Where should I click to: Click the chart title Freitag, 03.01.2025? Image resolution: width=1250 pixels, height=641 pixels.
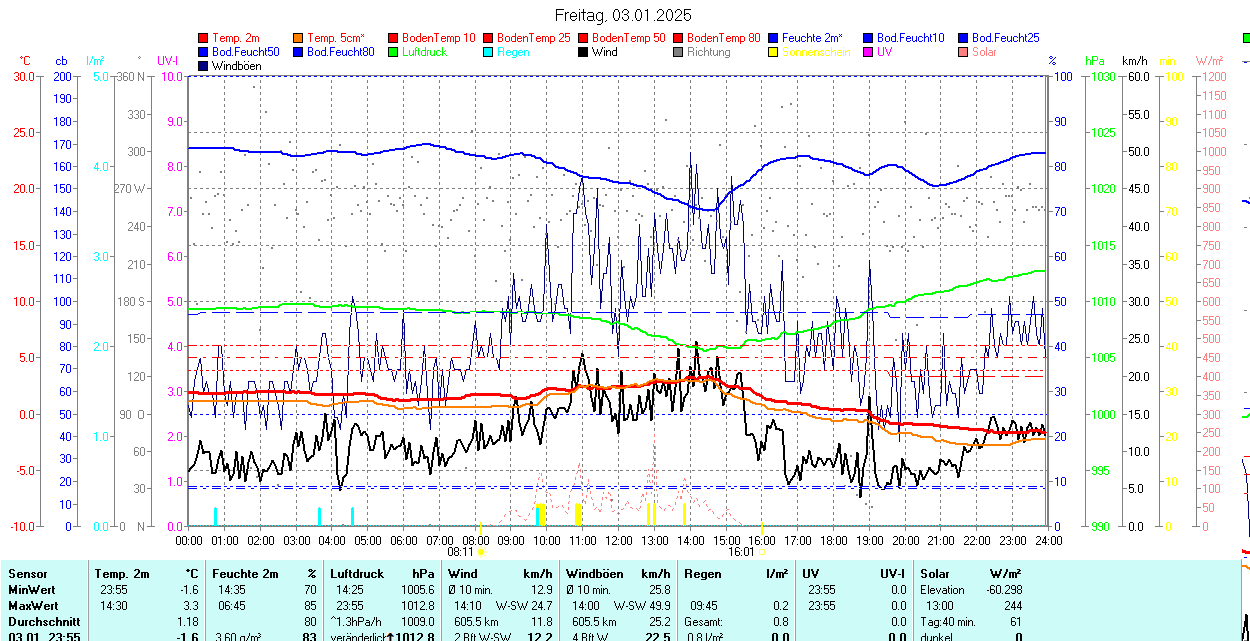624,15
